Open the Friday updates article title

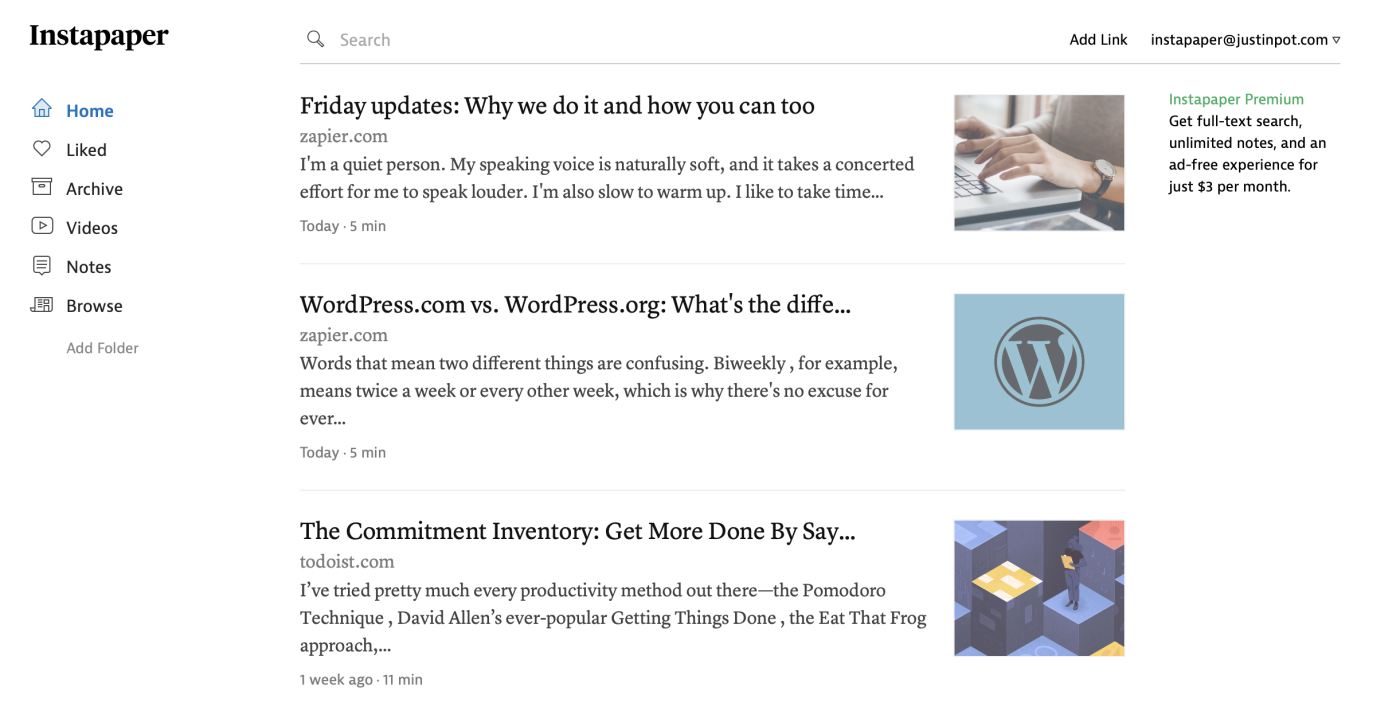[x=557, y=106]
